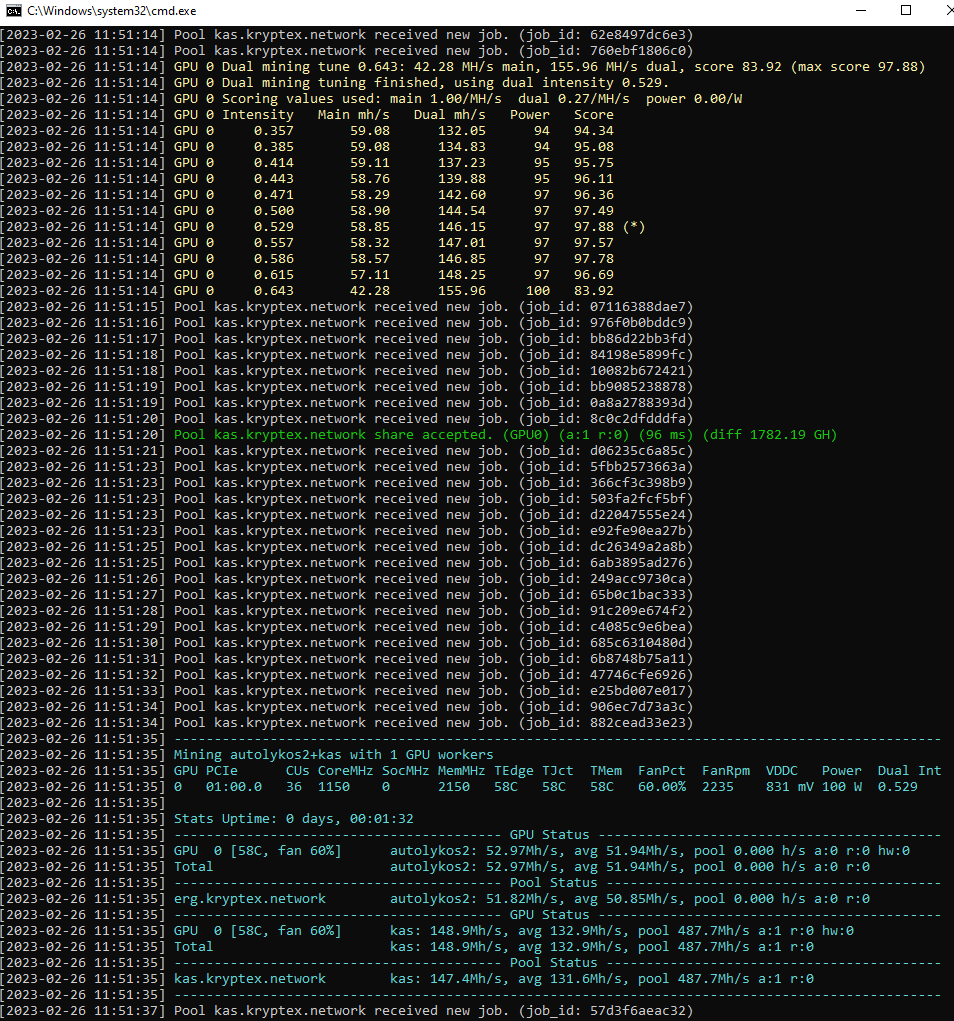The image size is (954, 1021).
Task: Click the "erg.kryptex.network" pool name
Action: (250, 899)
